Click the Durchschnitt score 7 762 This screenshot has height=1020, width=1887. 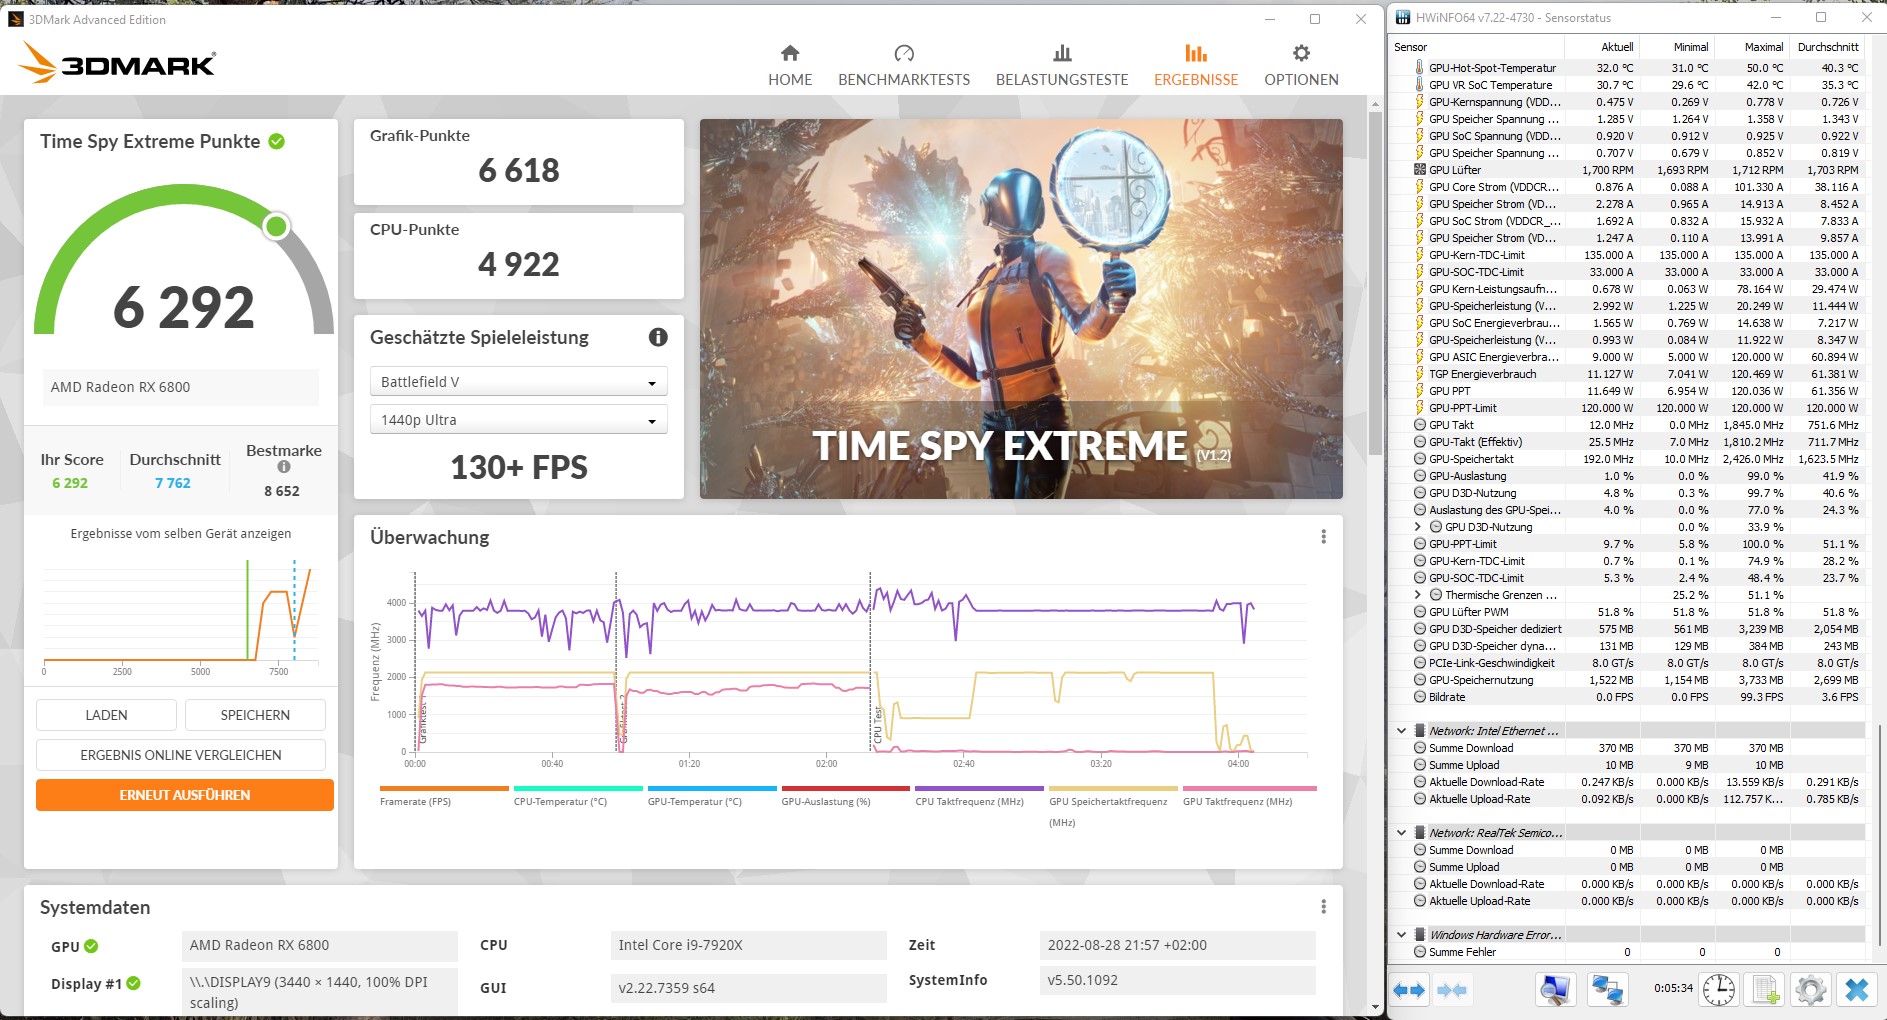pos(172,483)
